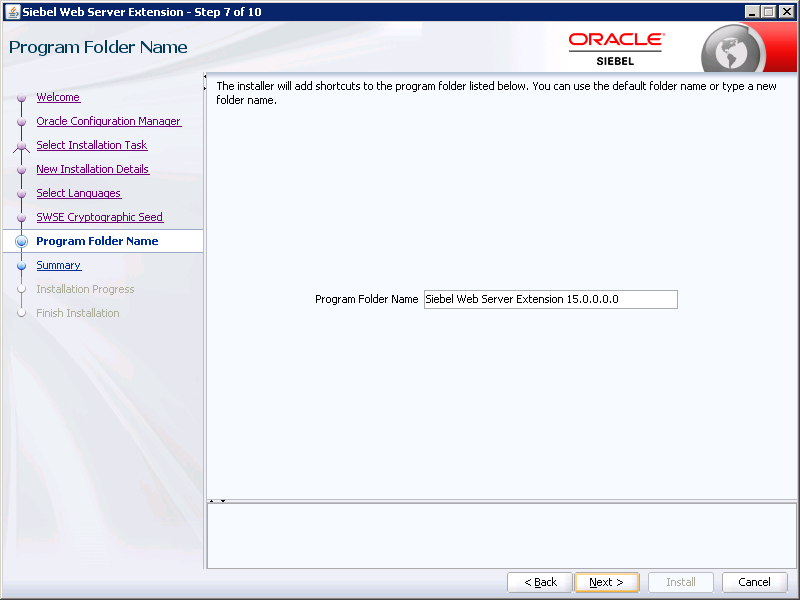Click the Program Folder Name heading

pyautogui.click(x=98, y=47)
